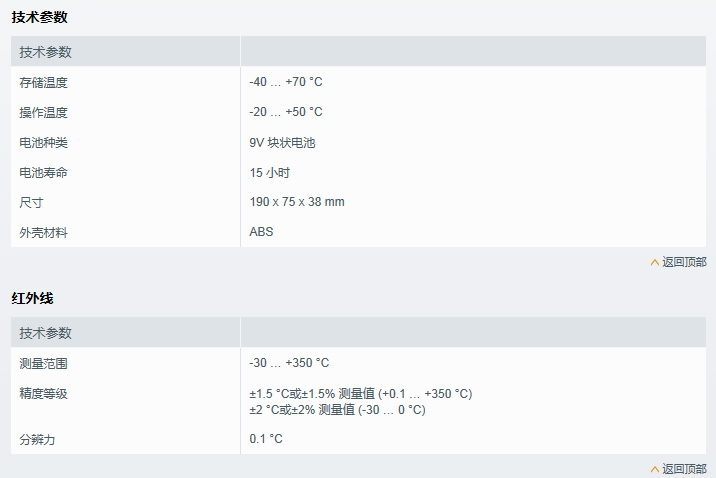Click the 电池种类 row label
This screenshot has width=716, height=478.
(44, 142)
